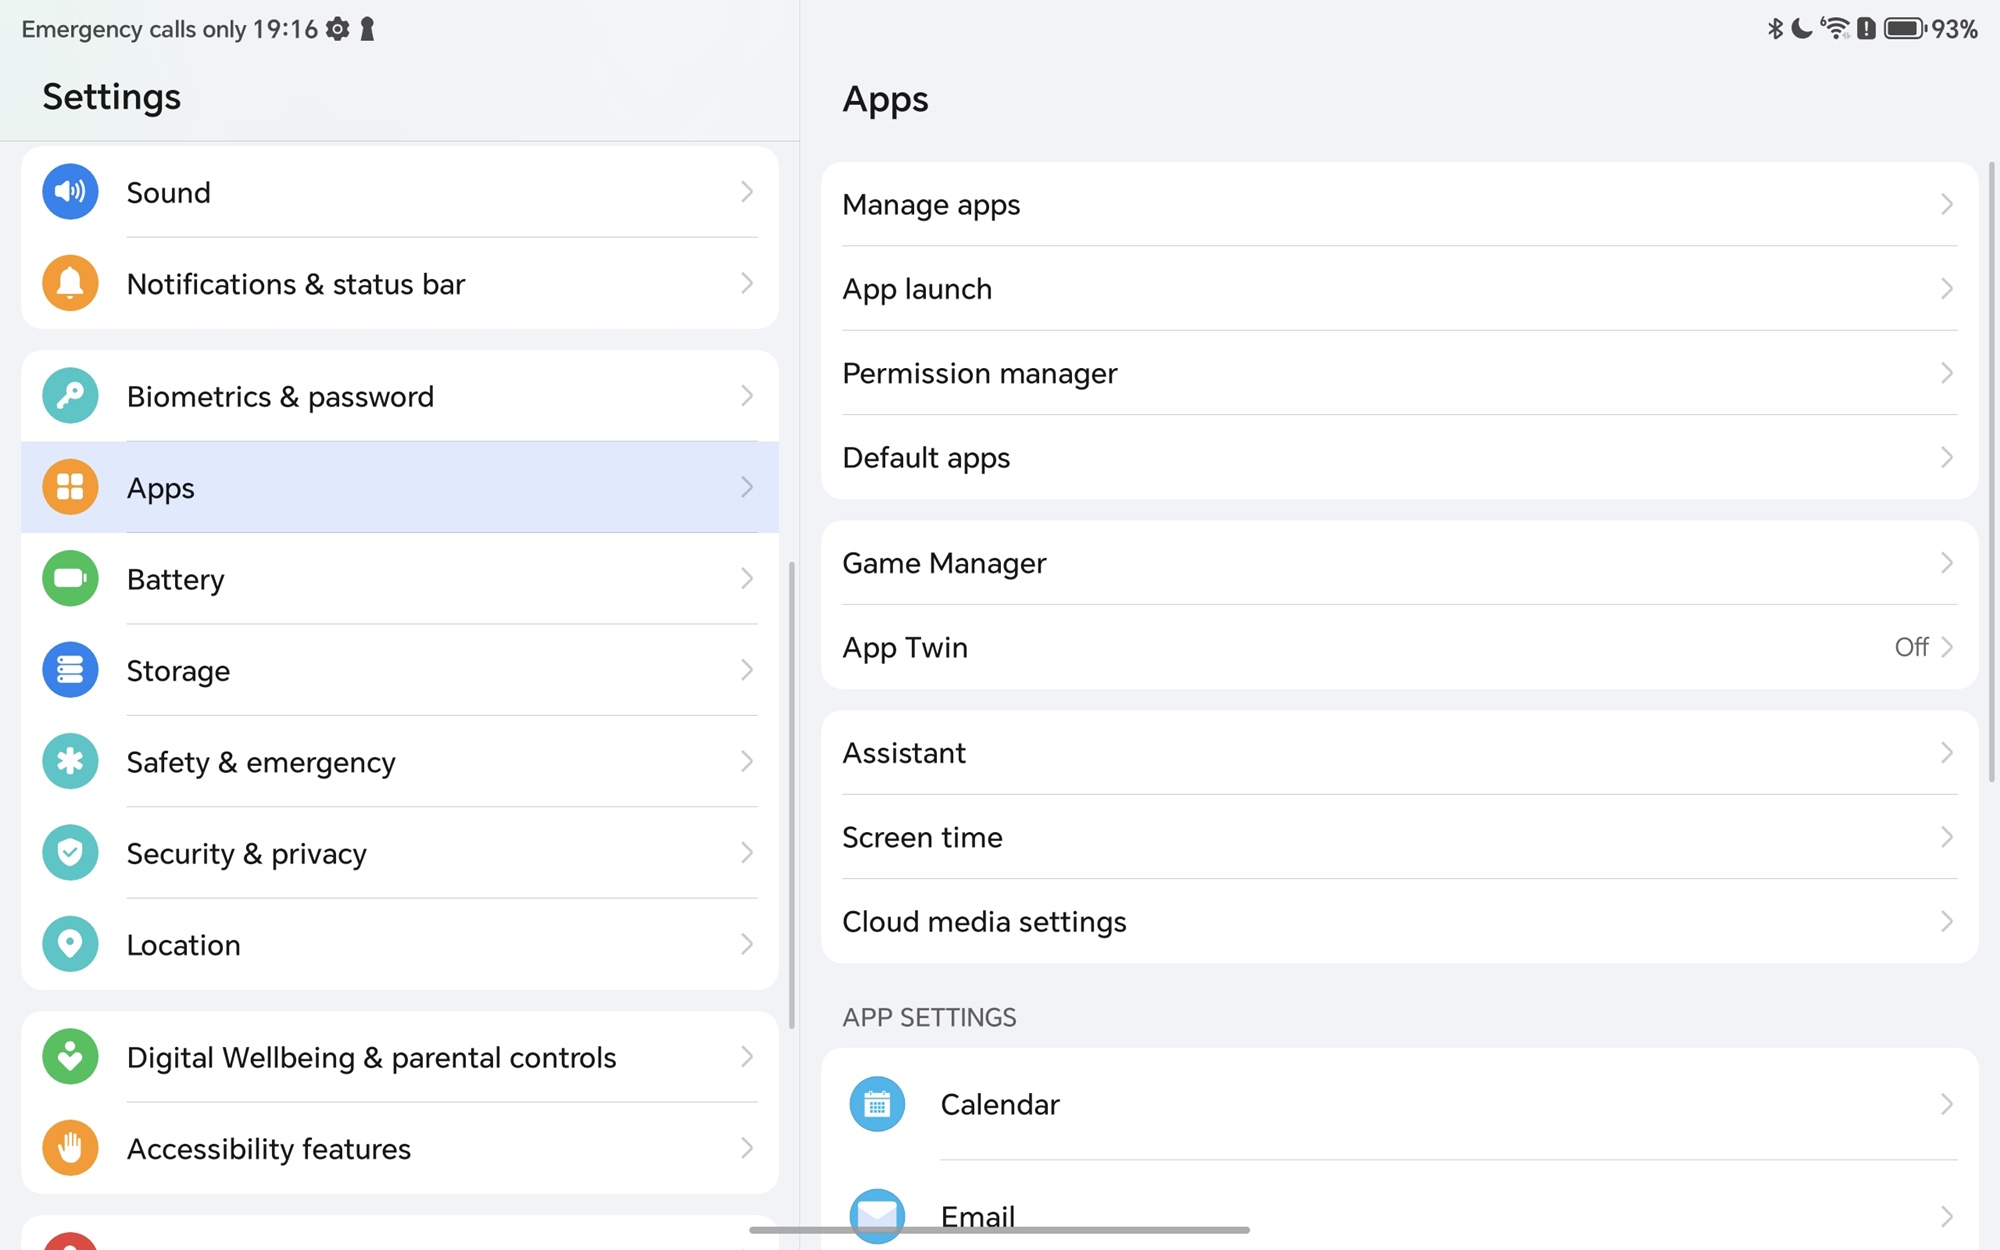Image resolution: width=2000 pixels, height=1250 pixels.
Task: Open Cloud media settings chevron
Action: (x=1946, y=921)
